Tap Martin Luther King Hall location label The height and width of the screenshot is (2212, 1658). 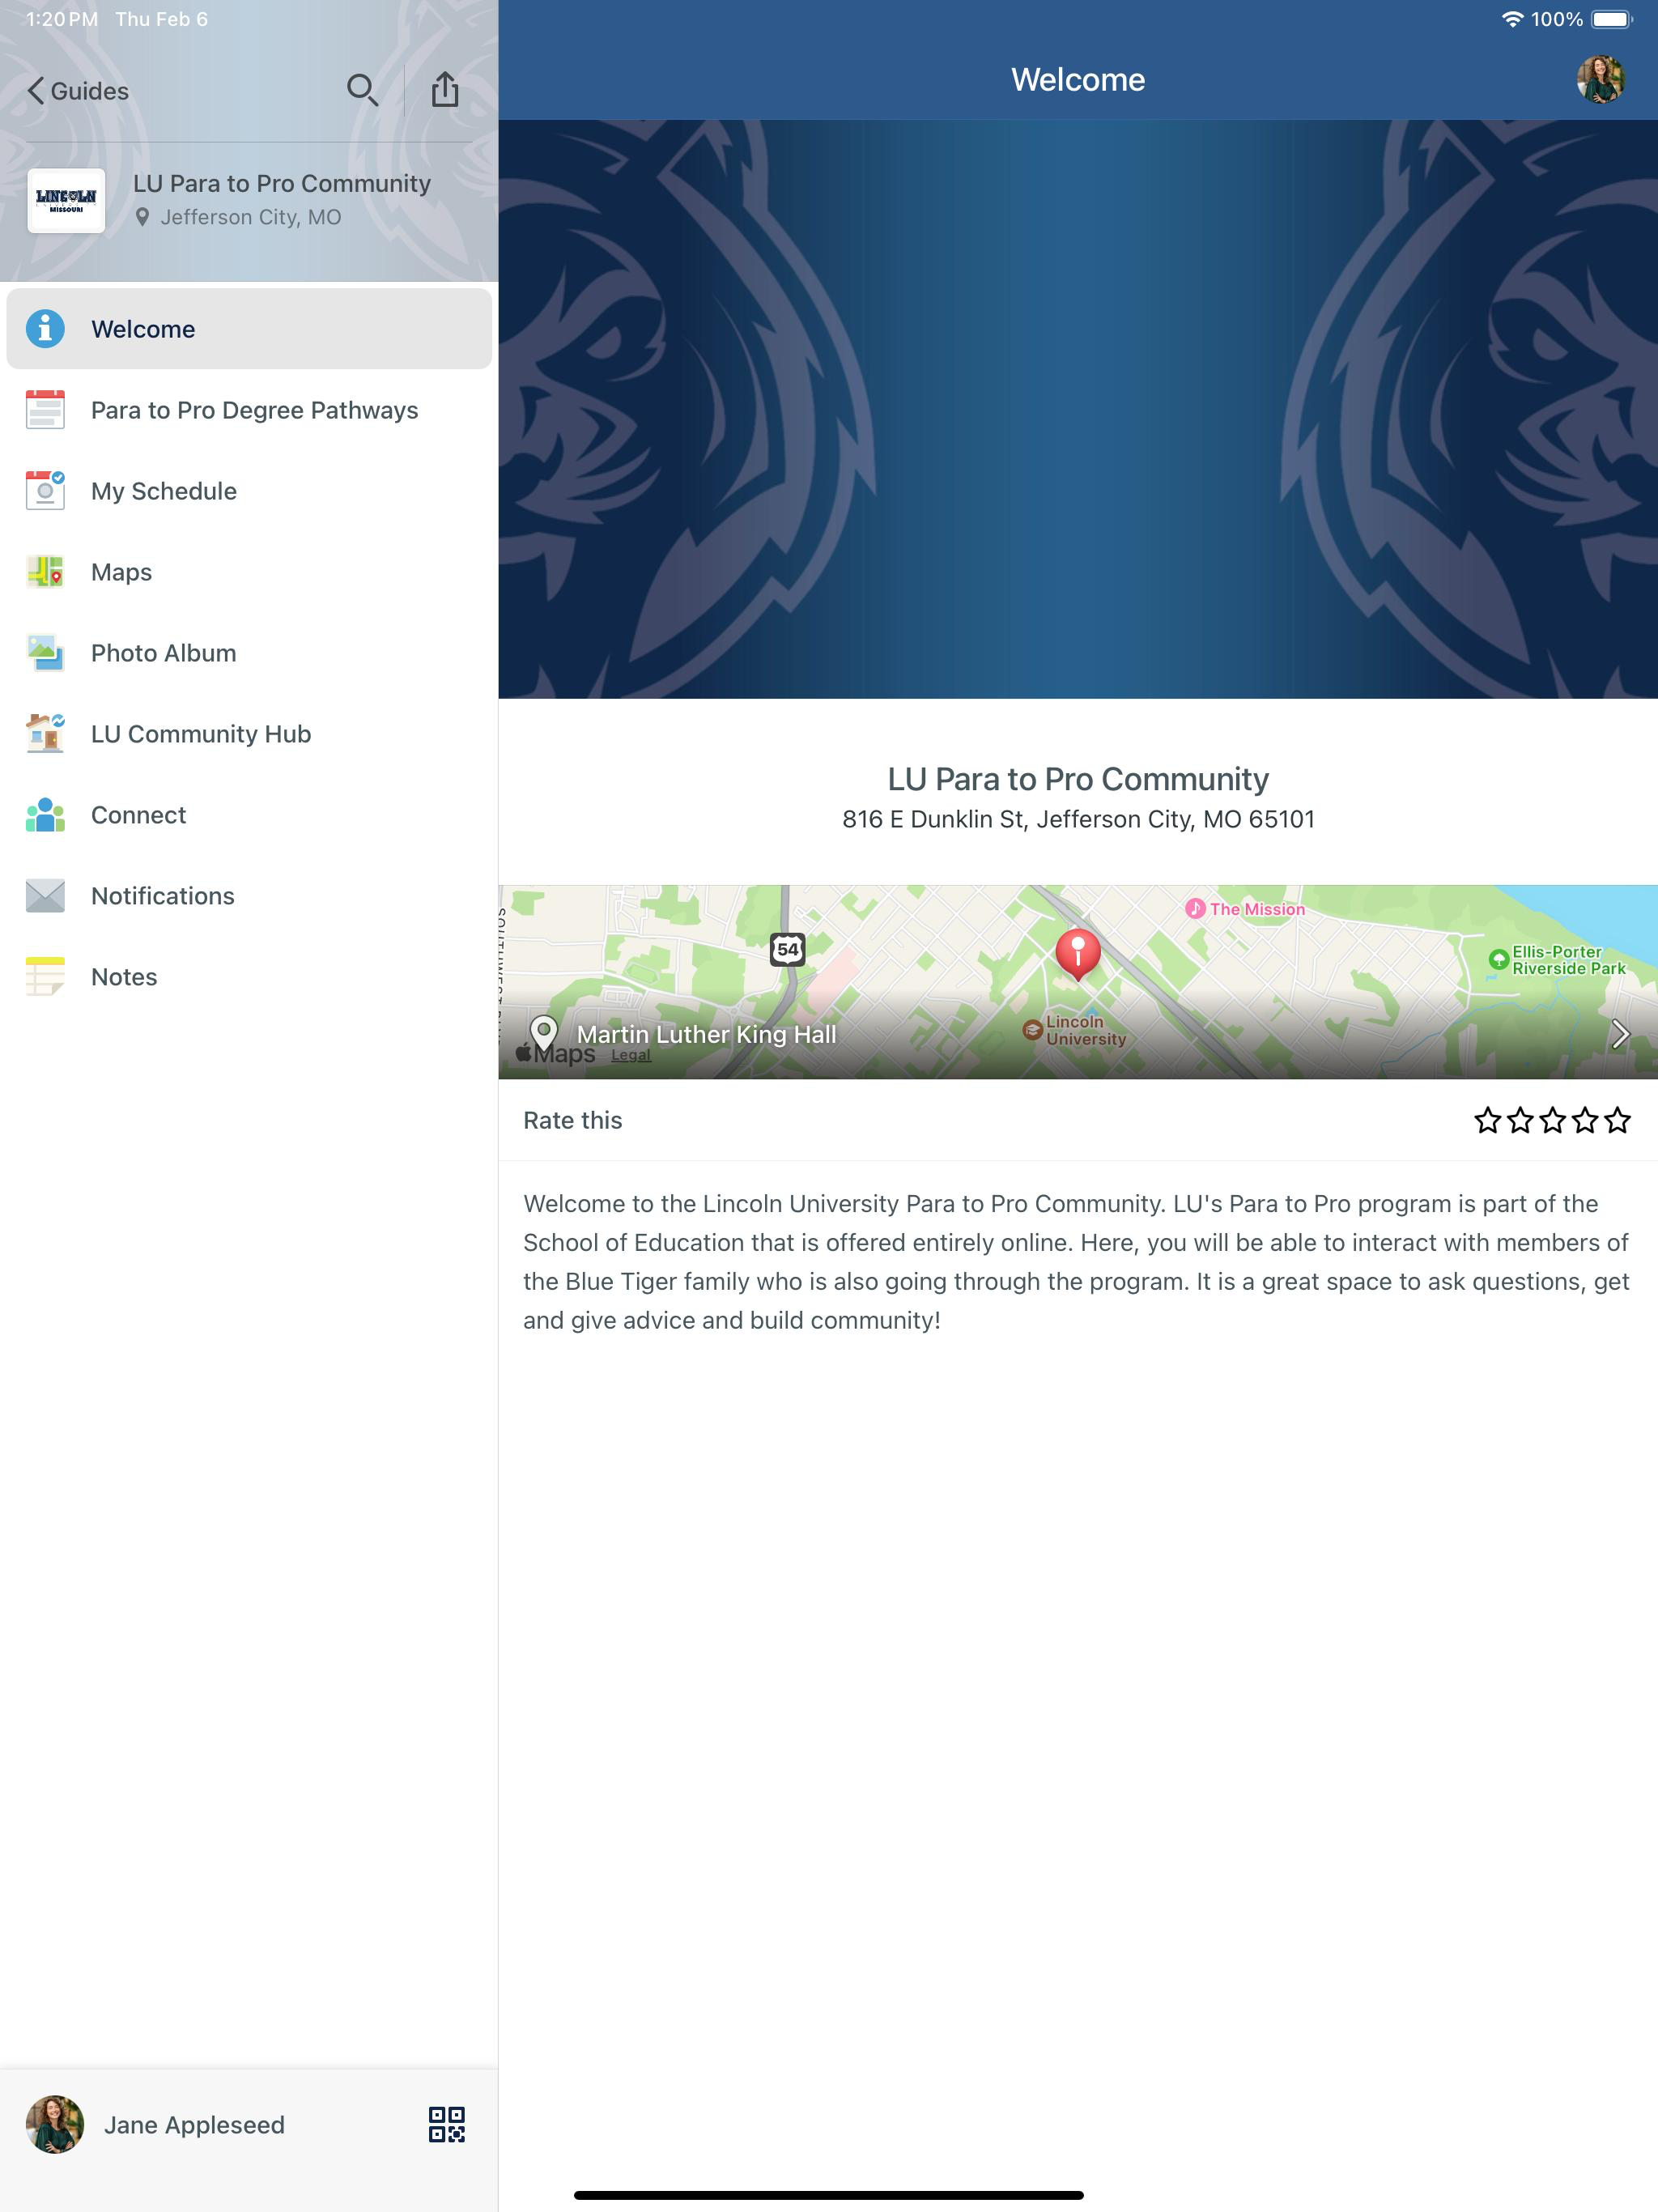[706, 1034]
